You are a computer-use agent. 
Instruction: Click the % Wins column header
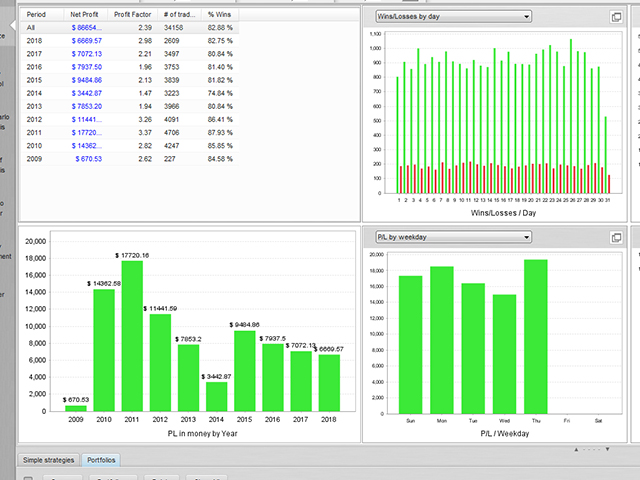220,14
